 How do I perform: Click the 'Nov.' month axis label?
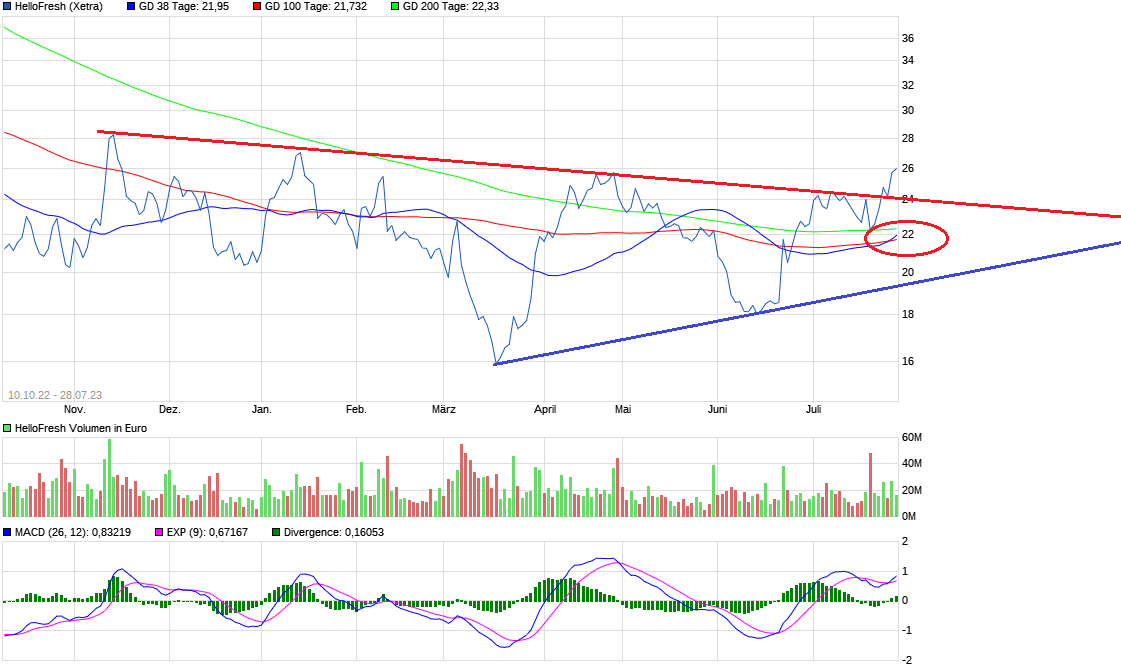74,409
